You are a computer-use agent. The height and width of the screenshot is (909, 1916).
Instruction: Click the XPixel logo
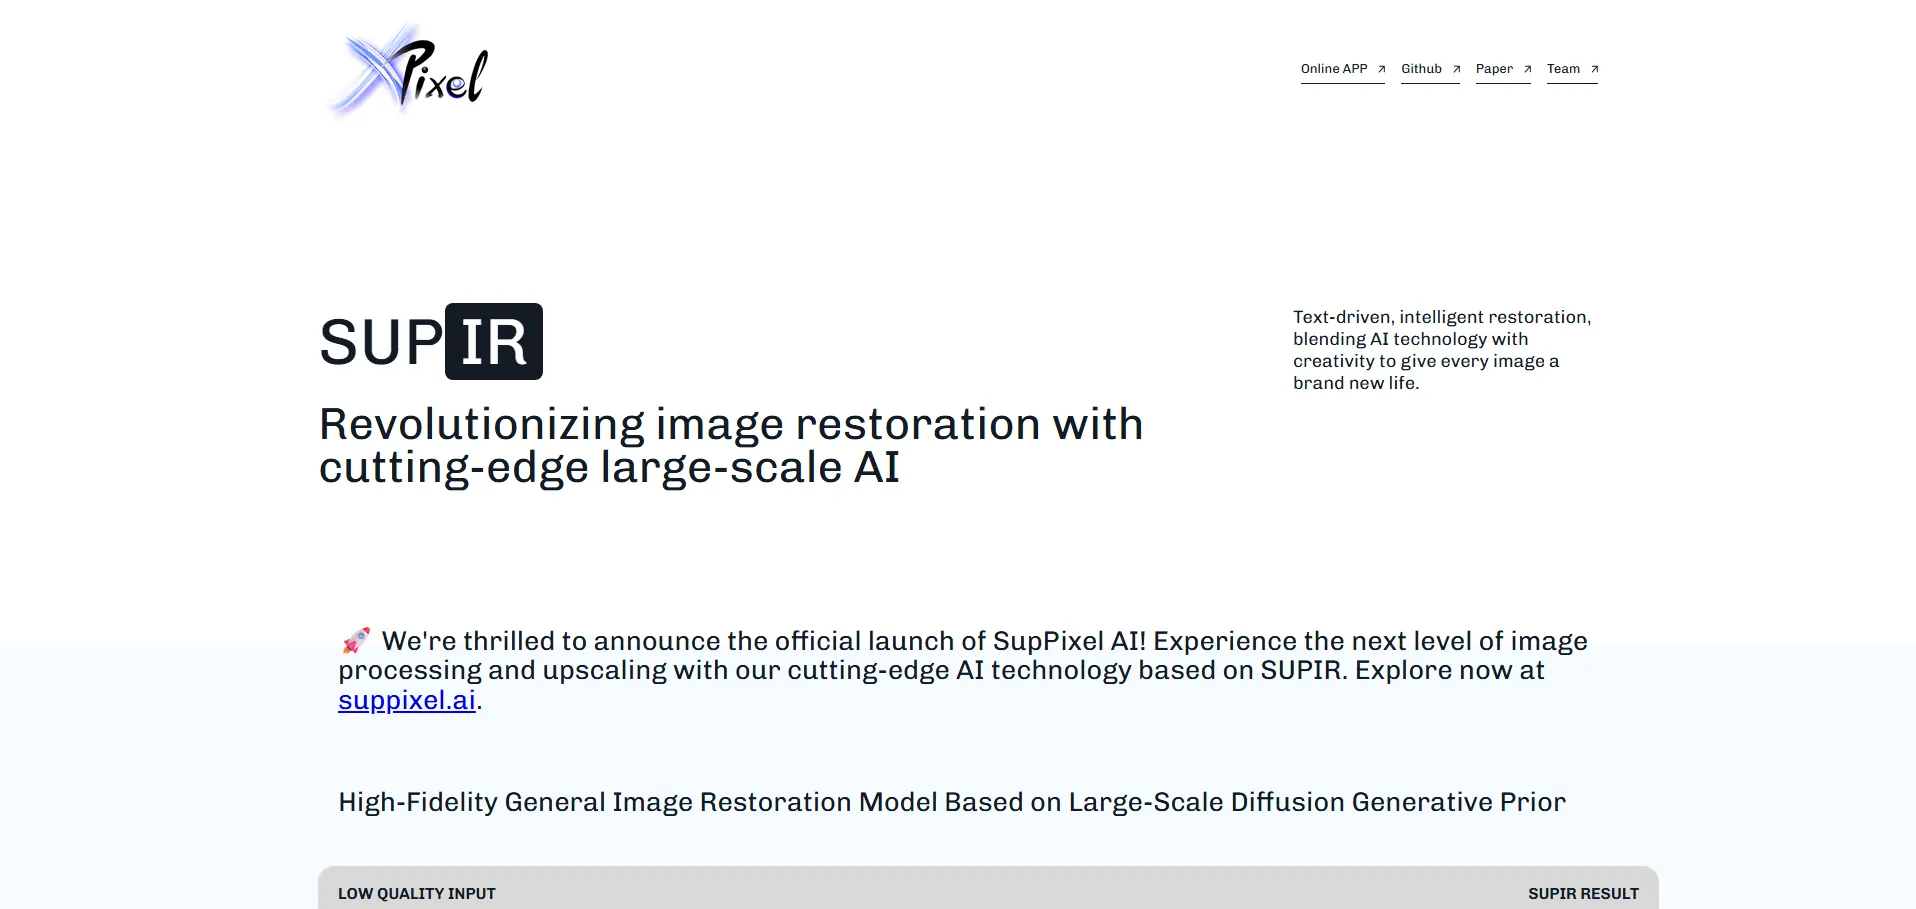tap(408, 70)
